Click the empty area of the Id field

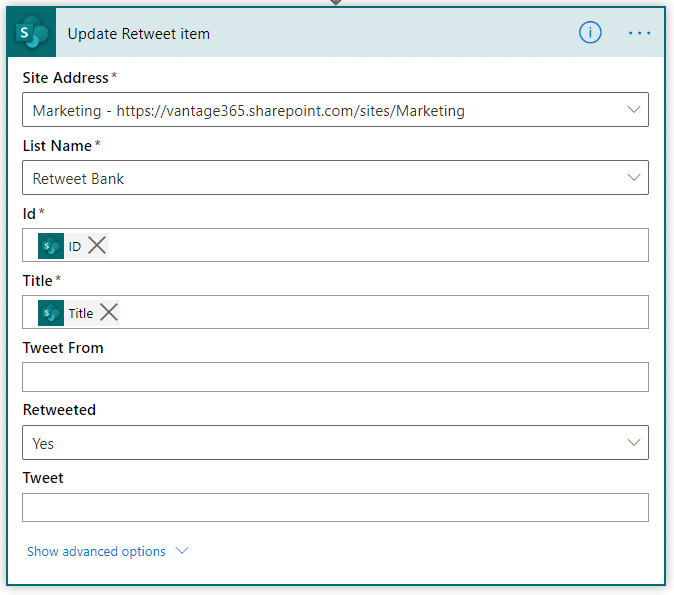coord(377,245)
